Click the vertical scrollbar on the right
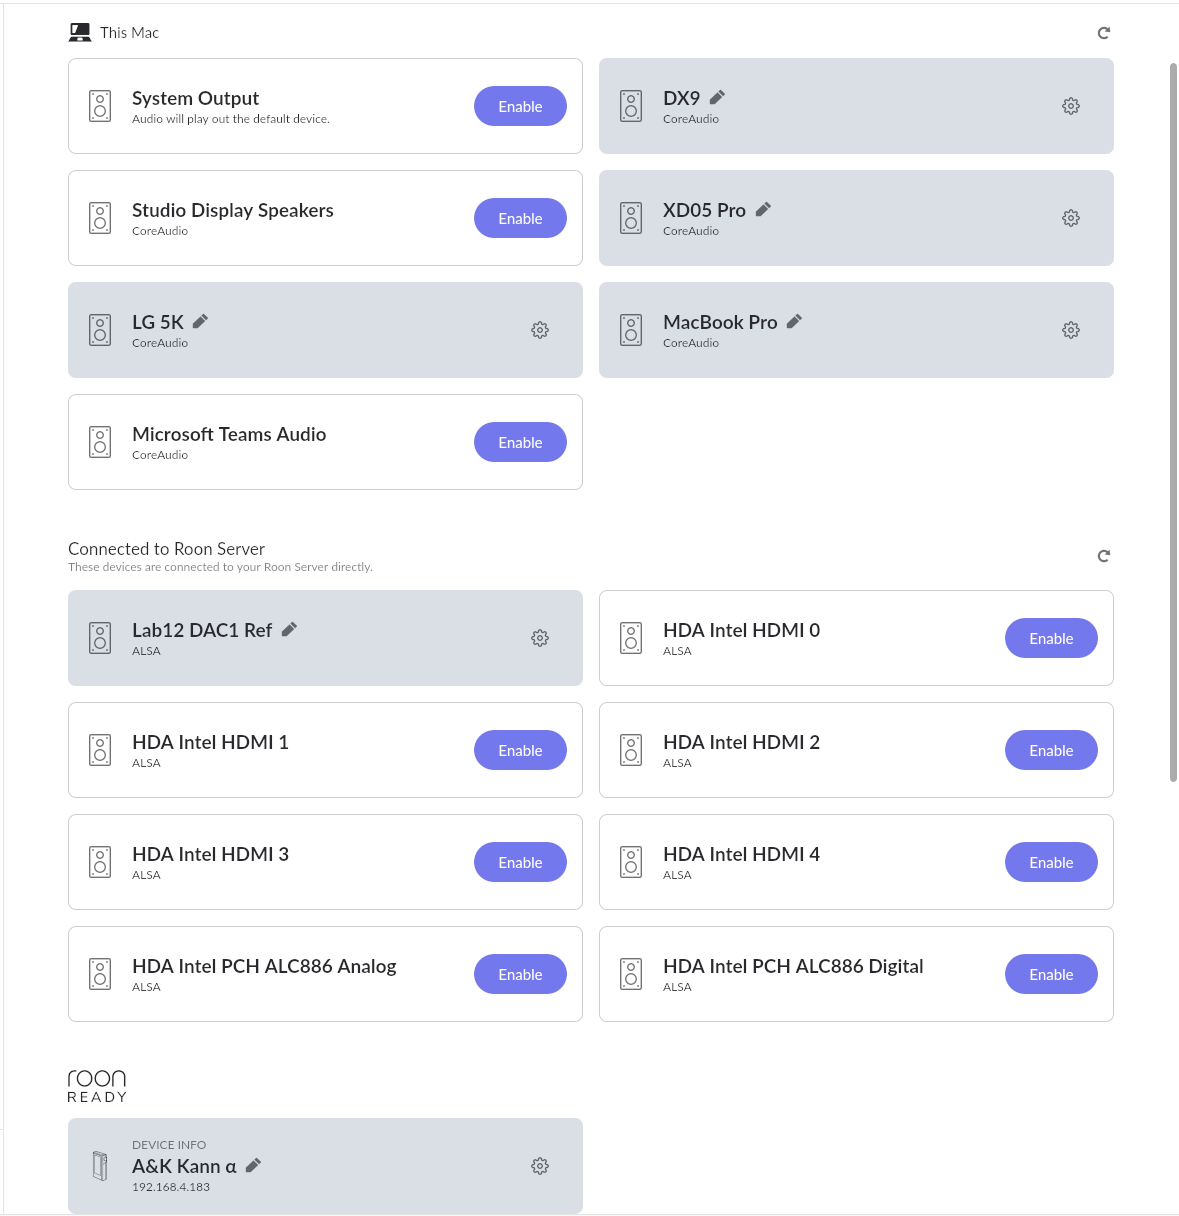The width and height of the screenshot is (1179, 1216). pyautogui.click(x=1173, y=422)
